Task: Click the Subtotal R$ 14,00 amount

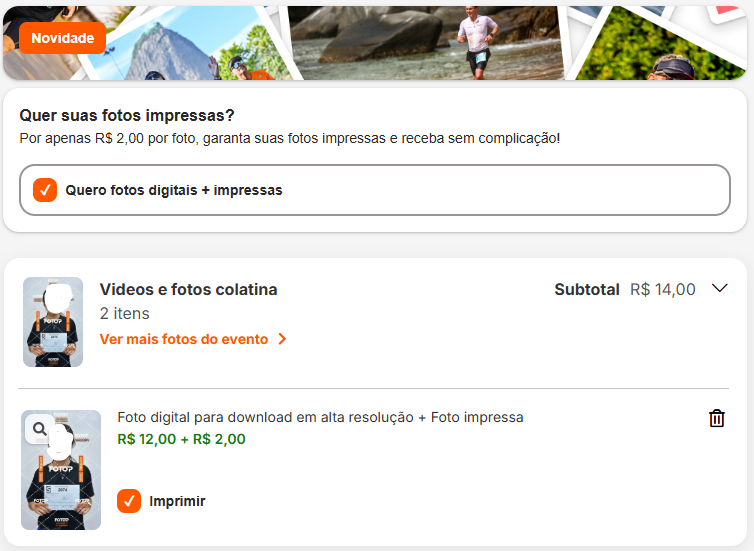Action: (663, 289)
